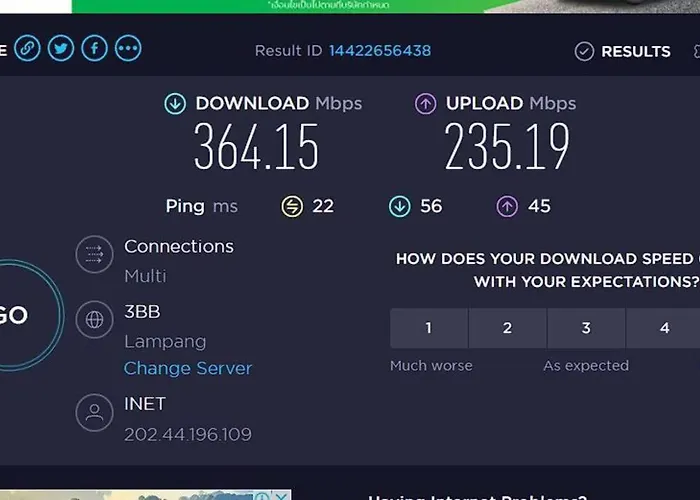Open the Result ID 14422656438 link
Screen dimensions: 700x500
380,50
